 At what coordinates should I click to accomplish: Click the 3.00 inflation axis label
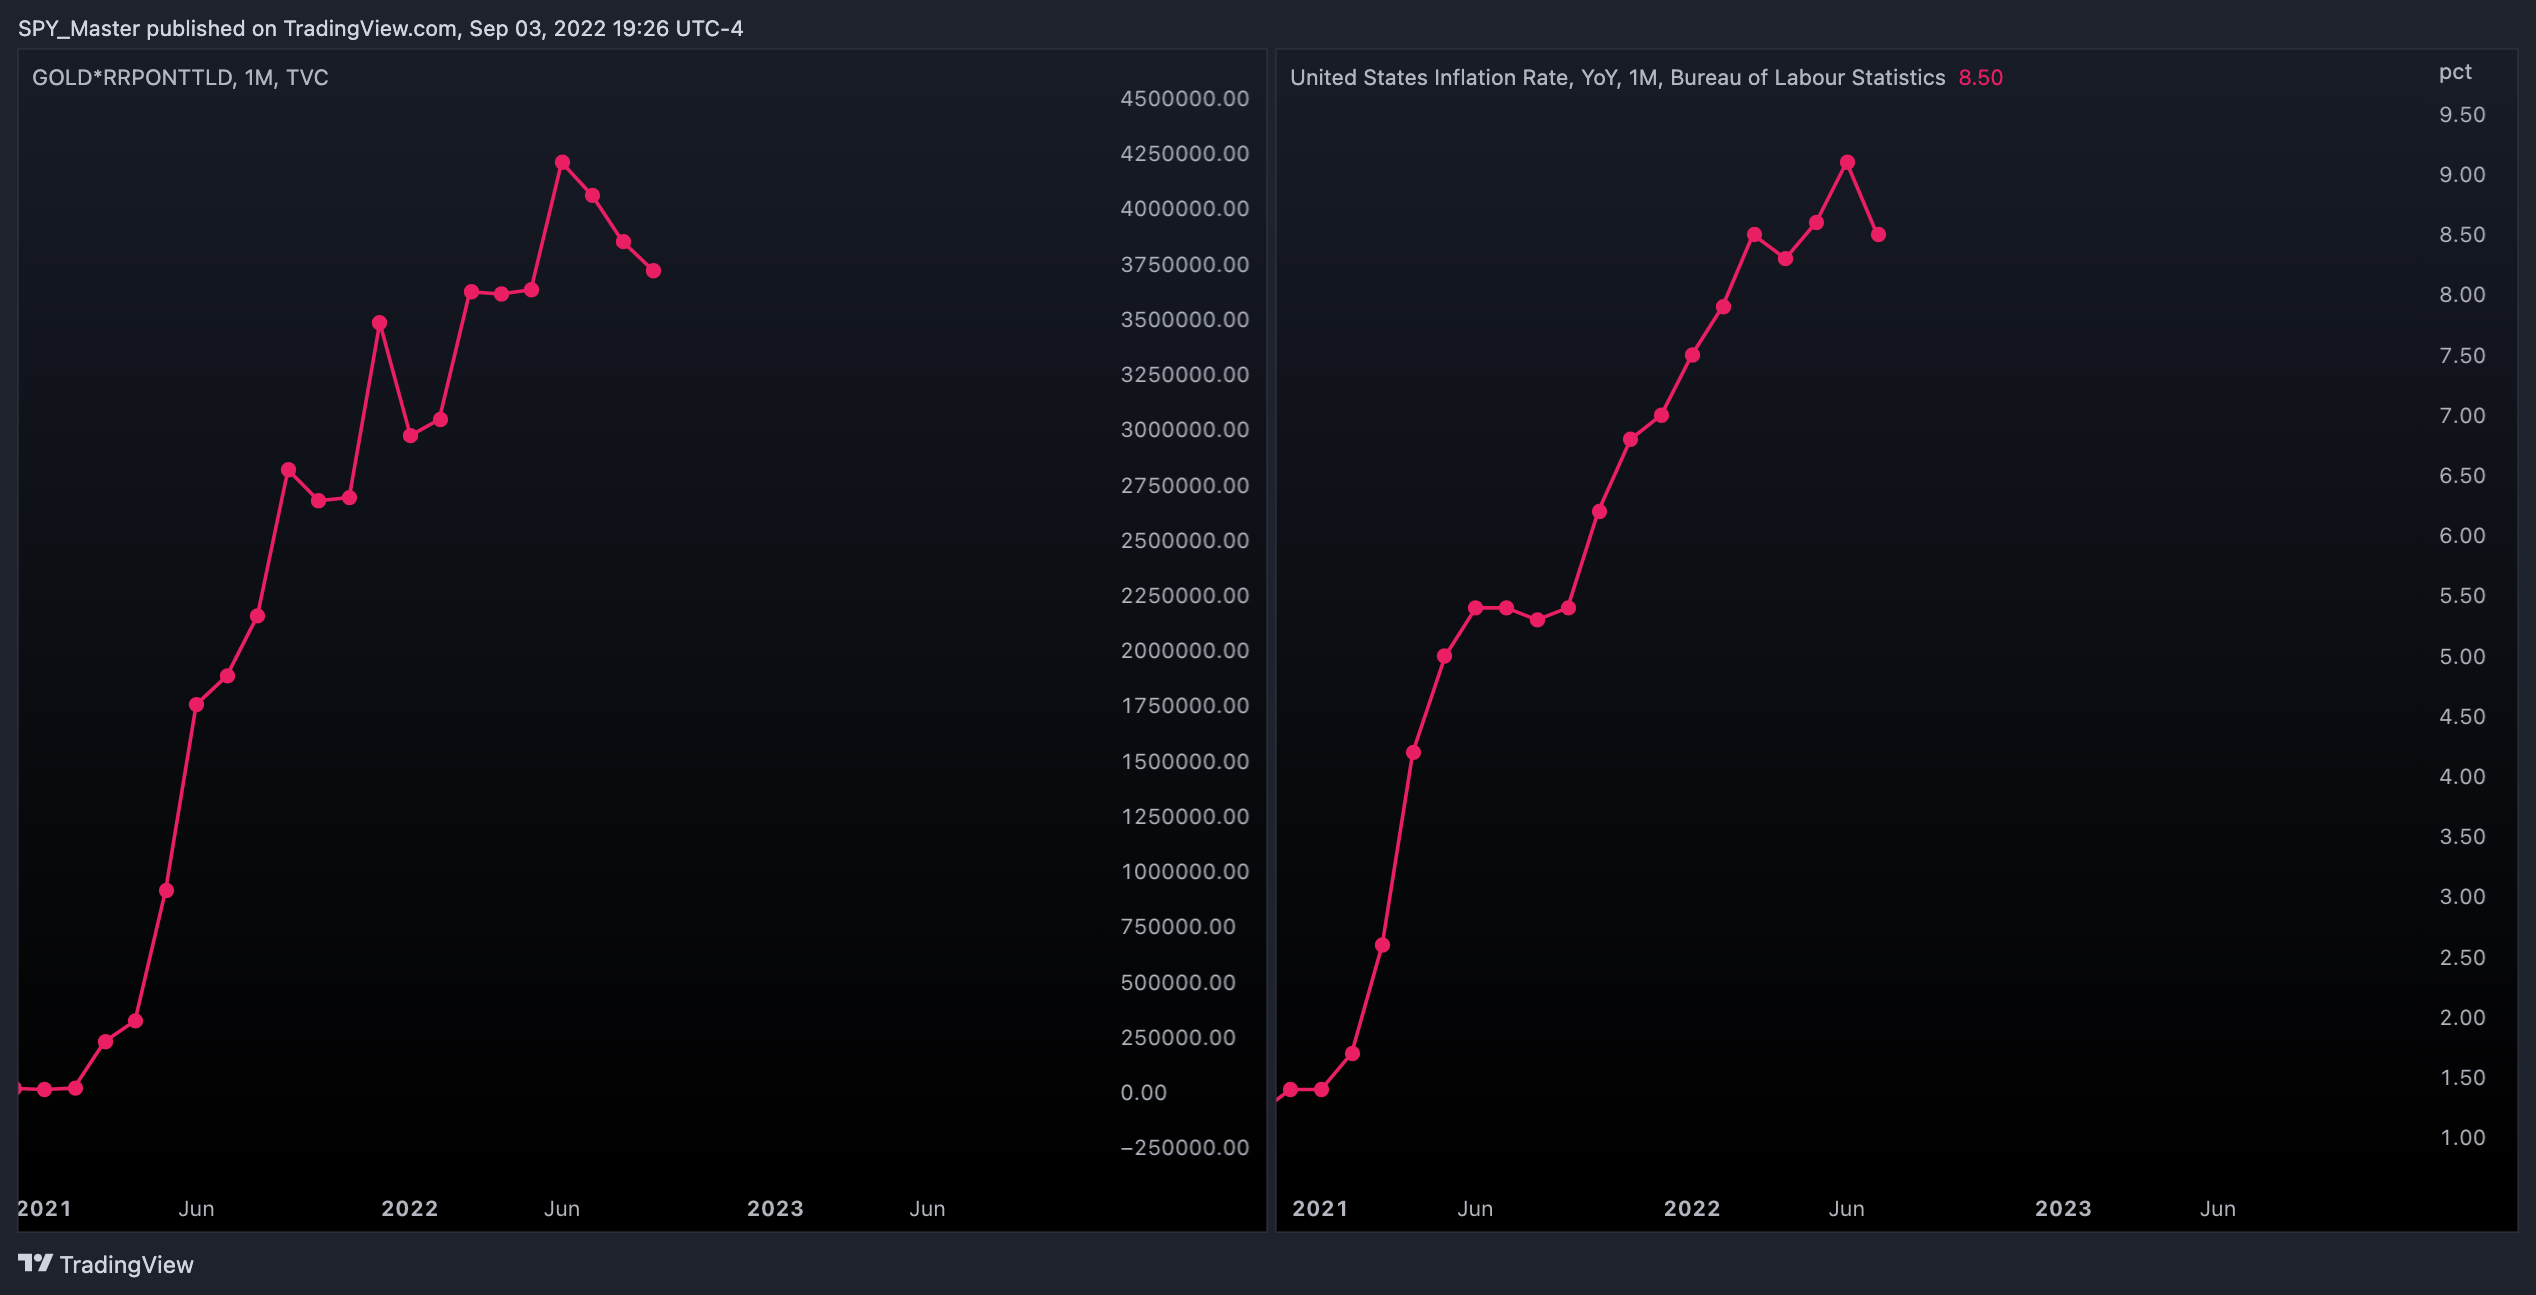(2462, 896)
